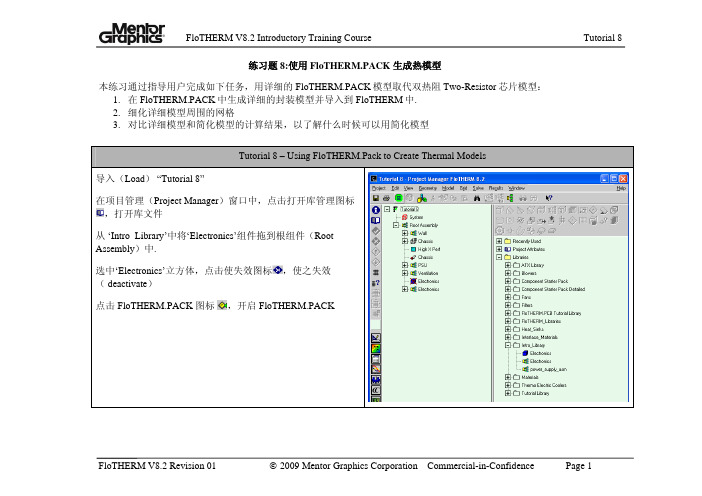Select the Interface_Materials folder
The width and height of the screenshot is (702, 496).
[539, 337]
